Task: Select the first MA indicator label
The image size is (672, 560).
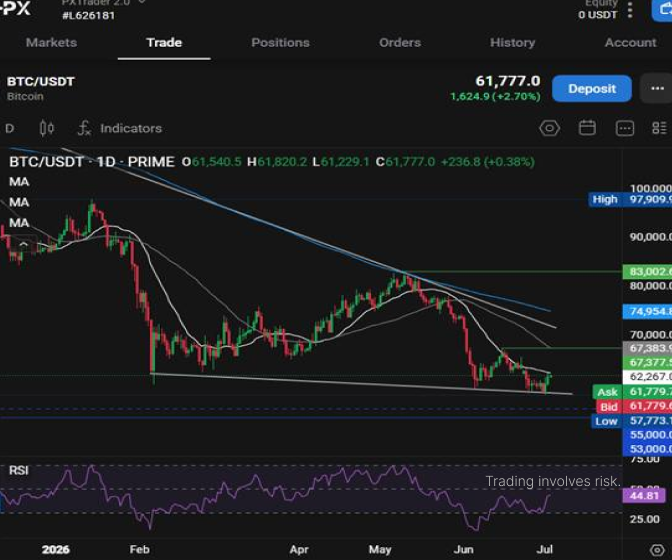Action: click(x=19, y=182)
